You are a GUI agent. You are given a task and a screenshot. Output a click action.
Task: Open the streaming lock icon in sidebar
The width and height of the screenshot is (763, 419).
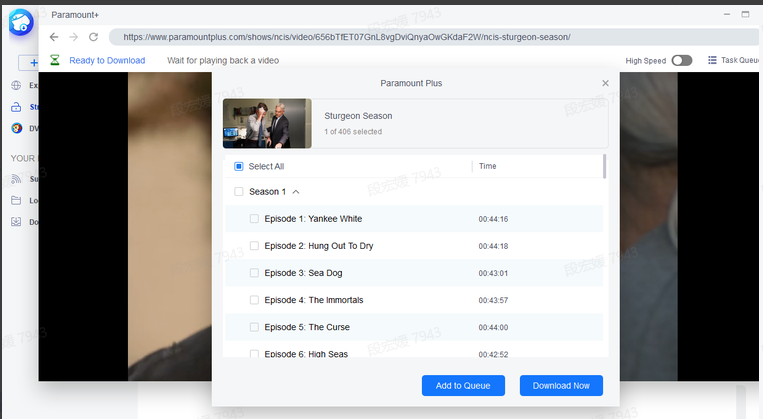coord(16,107)
